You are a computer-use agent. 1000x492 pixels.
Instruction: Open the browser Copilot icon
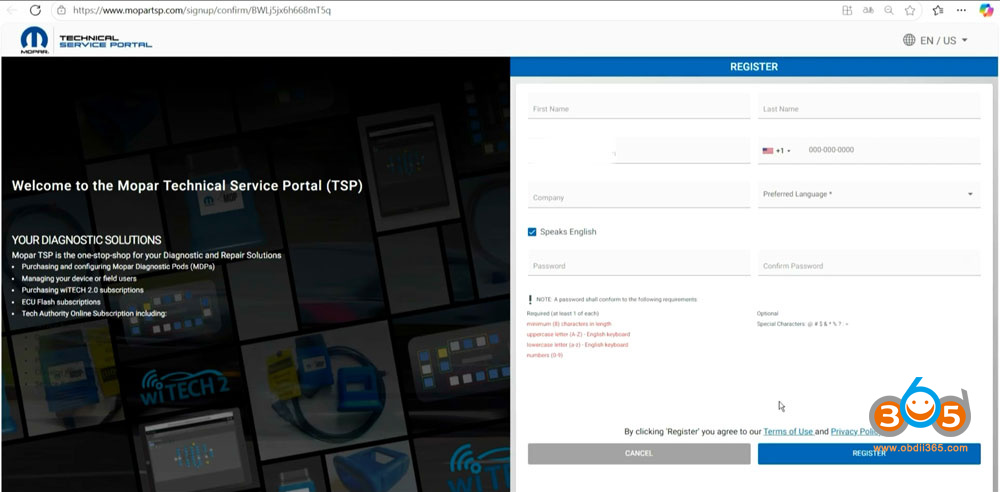pyautogui.click(x=987, y=10)
